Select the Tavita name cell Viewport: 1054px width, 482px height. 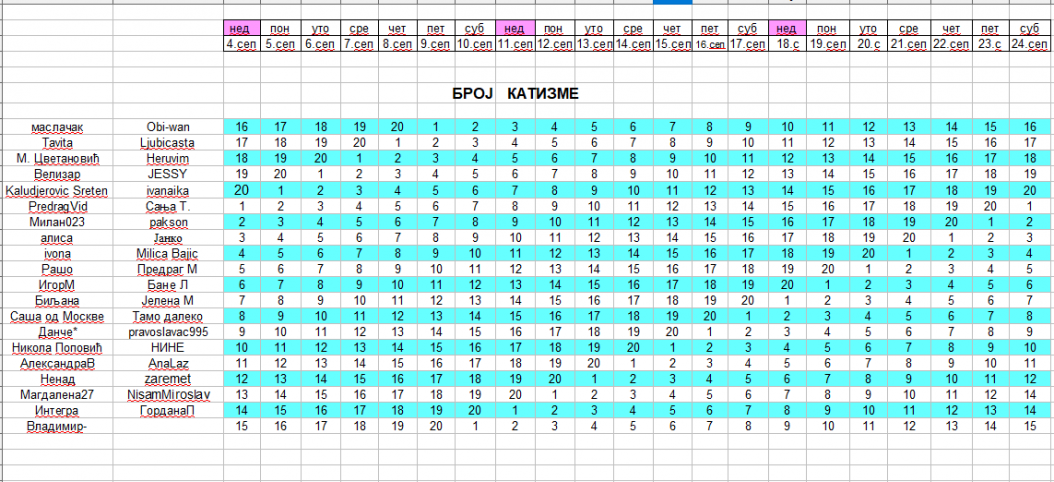point(57,143)
